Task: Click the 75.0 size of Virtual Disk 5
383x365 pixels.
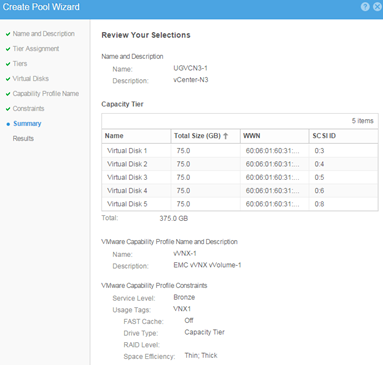Action: [x=183, y=204]
